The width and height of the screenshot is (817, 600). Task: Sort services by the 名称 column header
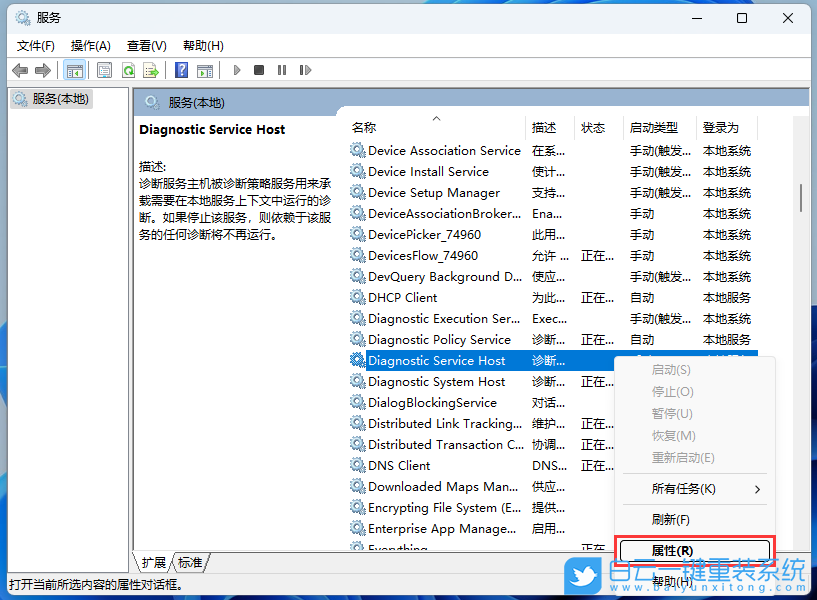pos(365,127)
